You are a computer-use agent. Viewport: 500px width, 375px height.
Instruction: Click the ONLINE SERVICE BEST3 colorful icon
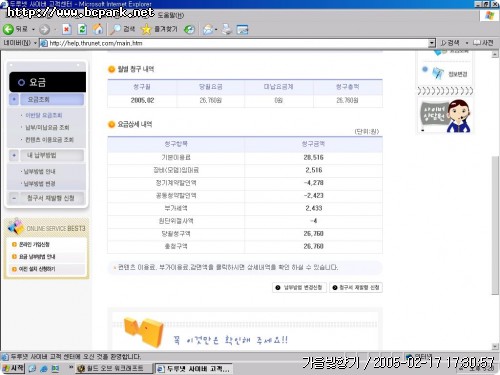[16, 226]
